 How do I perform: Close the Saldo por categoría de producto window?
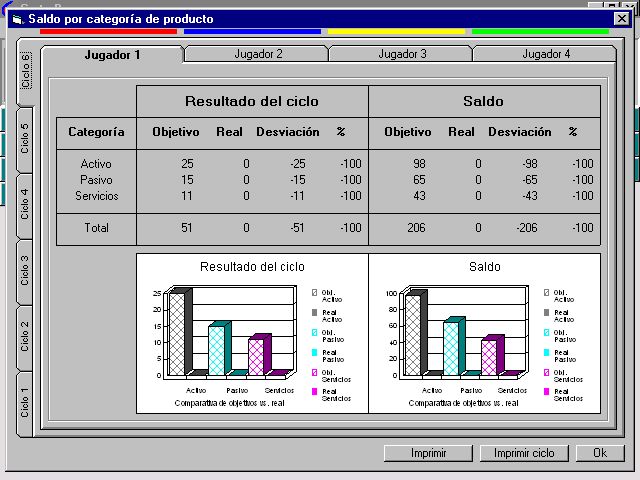[x=621, y=19]
